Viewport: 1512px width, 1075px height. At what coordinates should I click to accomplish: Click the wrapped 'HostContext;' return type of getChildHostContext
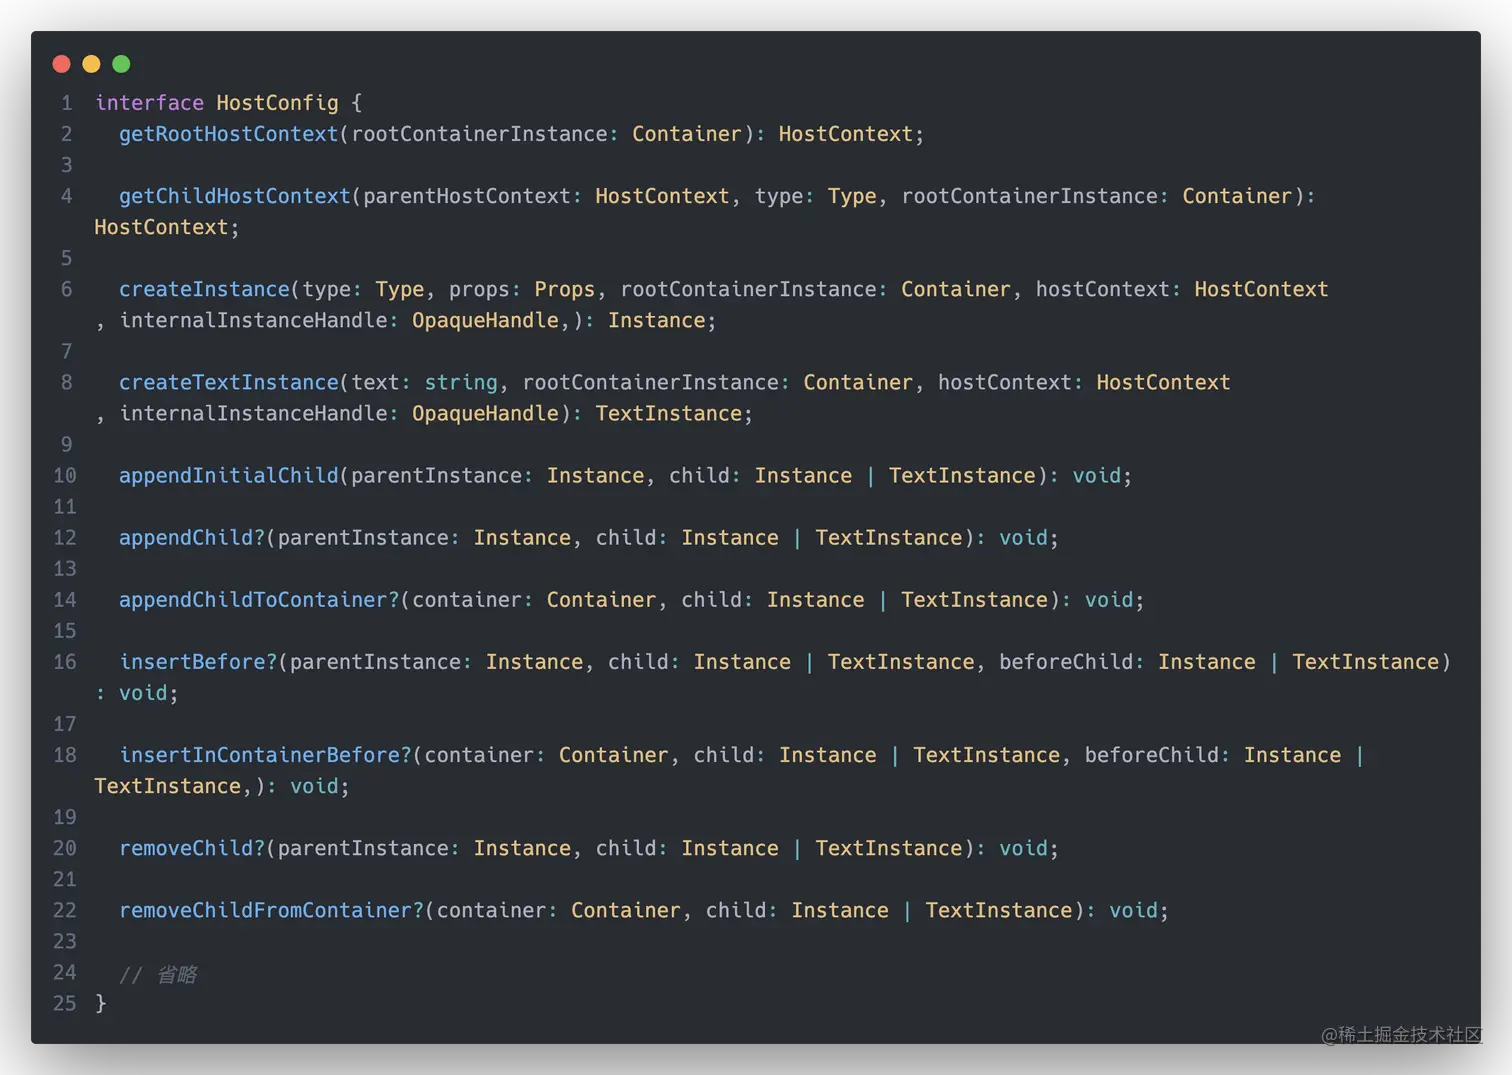(167, 227)
